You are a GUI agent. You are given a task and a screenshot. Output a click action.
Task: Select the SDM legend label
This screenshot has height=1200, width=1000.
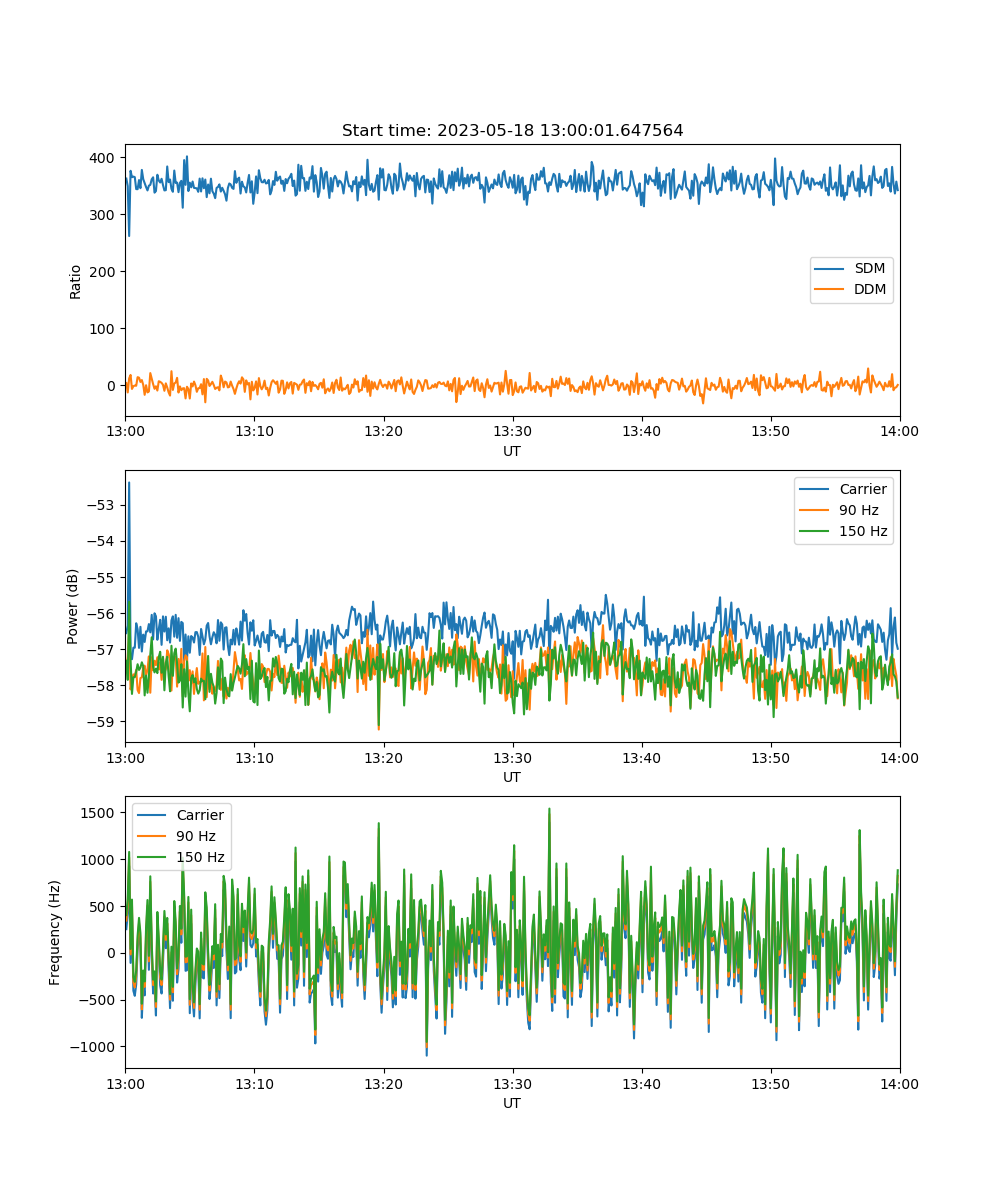869,269
